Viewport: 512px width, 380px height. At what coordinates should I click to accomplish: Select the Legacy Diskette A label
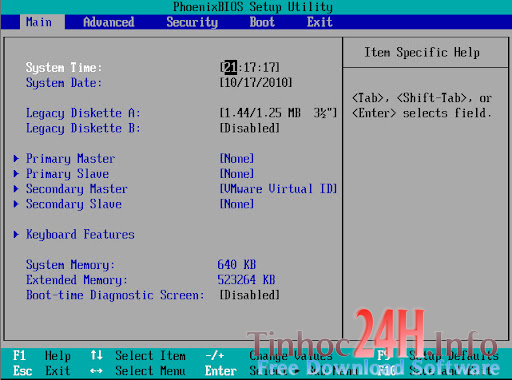pyautogui.click(x=83, y=113)
